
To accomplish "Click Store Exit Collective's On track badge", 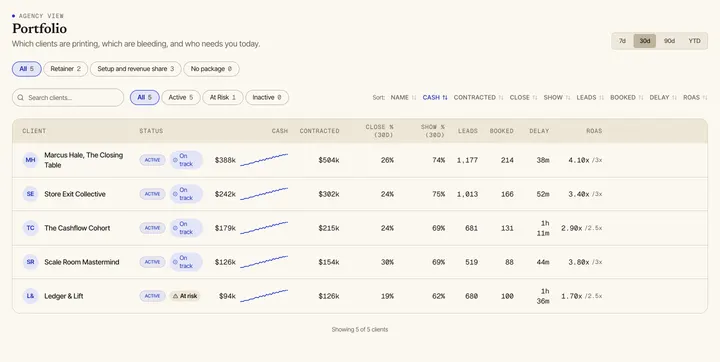I will pyautogui.click(x=186, y=194).
